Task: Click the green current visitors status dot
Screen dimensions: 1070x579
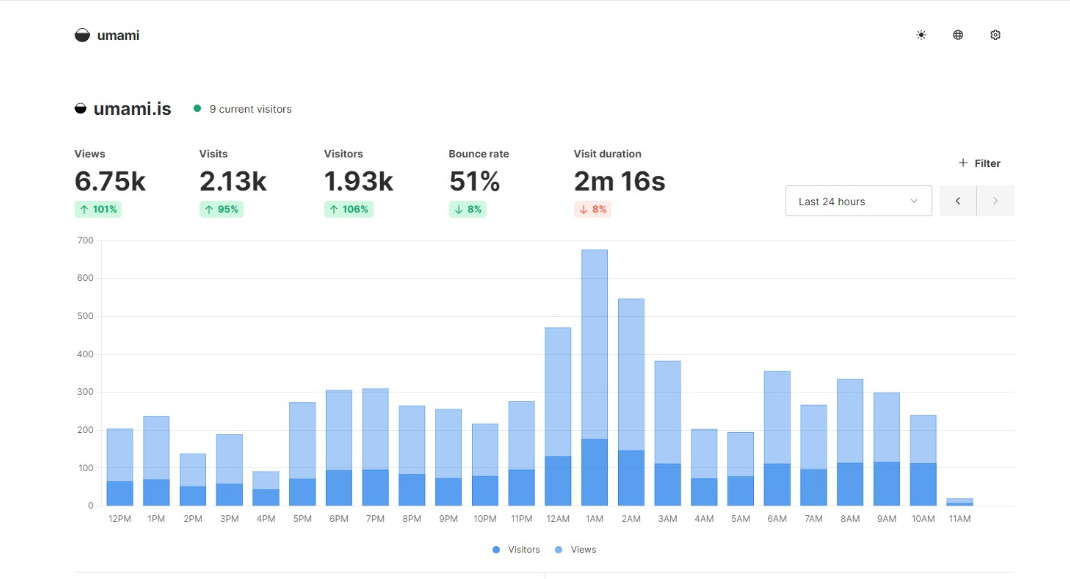Action: (197, 109)
